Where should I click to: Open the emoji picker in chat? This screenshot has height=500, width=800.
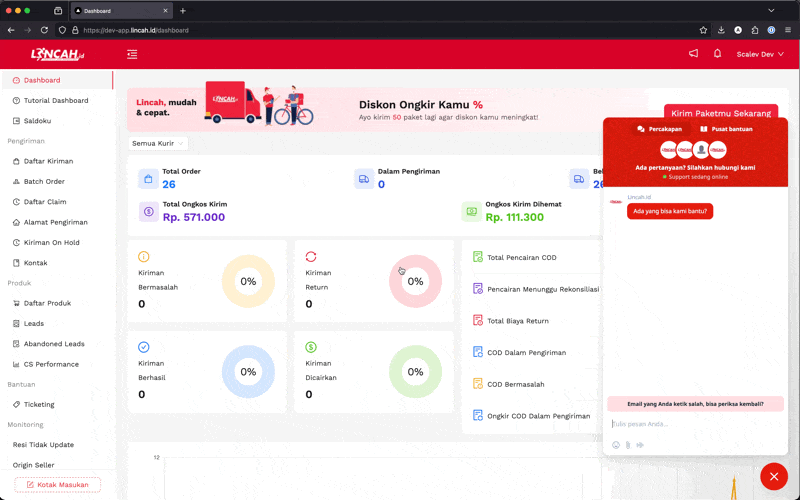[616, 445]
